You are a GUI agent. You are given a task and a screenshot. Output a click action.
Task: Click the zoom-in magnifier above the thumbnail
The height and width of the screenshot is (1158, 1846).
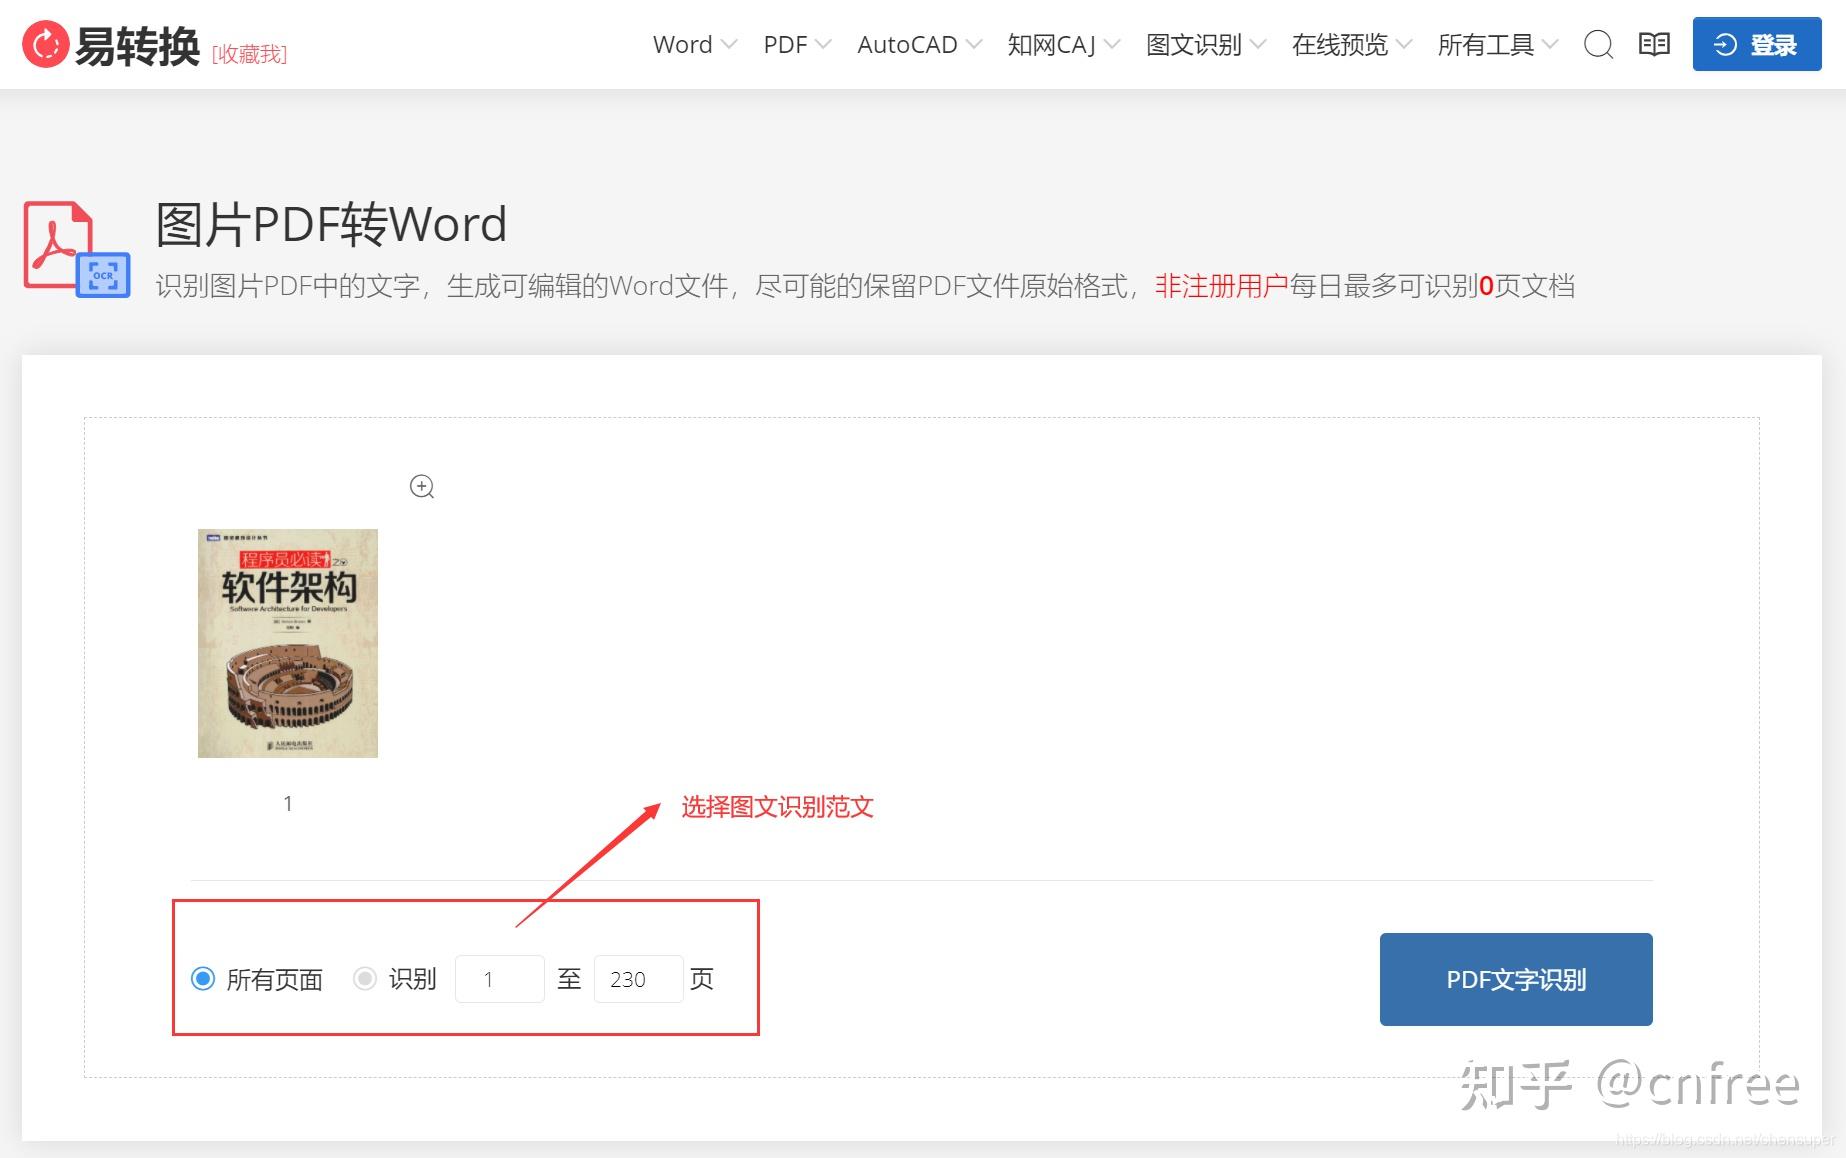click(x=422, y=487)
